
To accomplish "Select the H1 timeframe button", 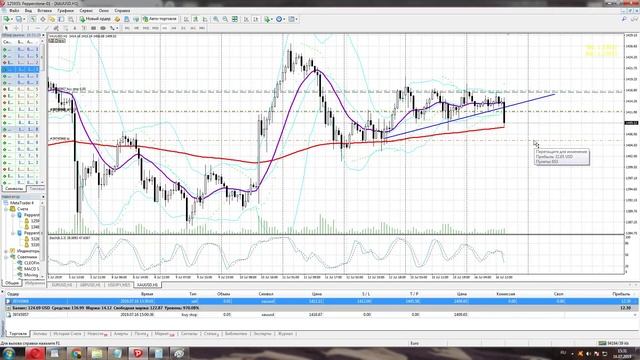I will coord(164,28).
